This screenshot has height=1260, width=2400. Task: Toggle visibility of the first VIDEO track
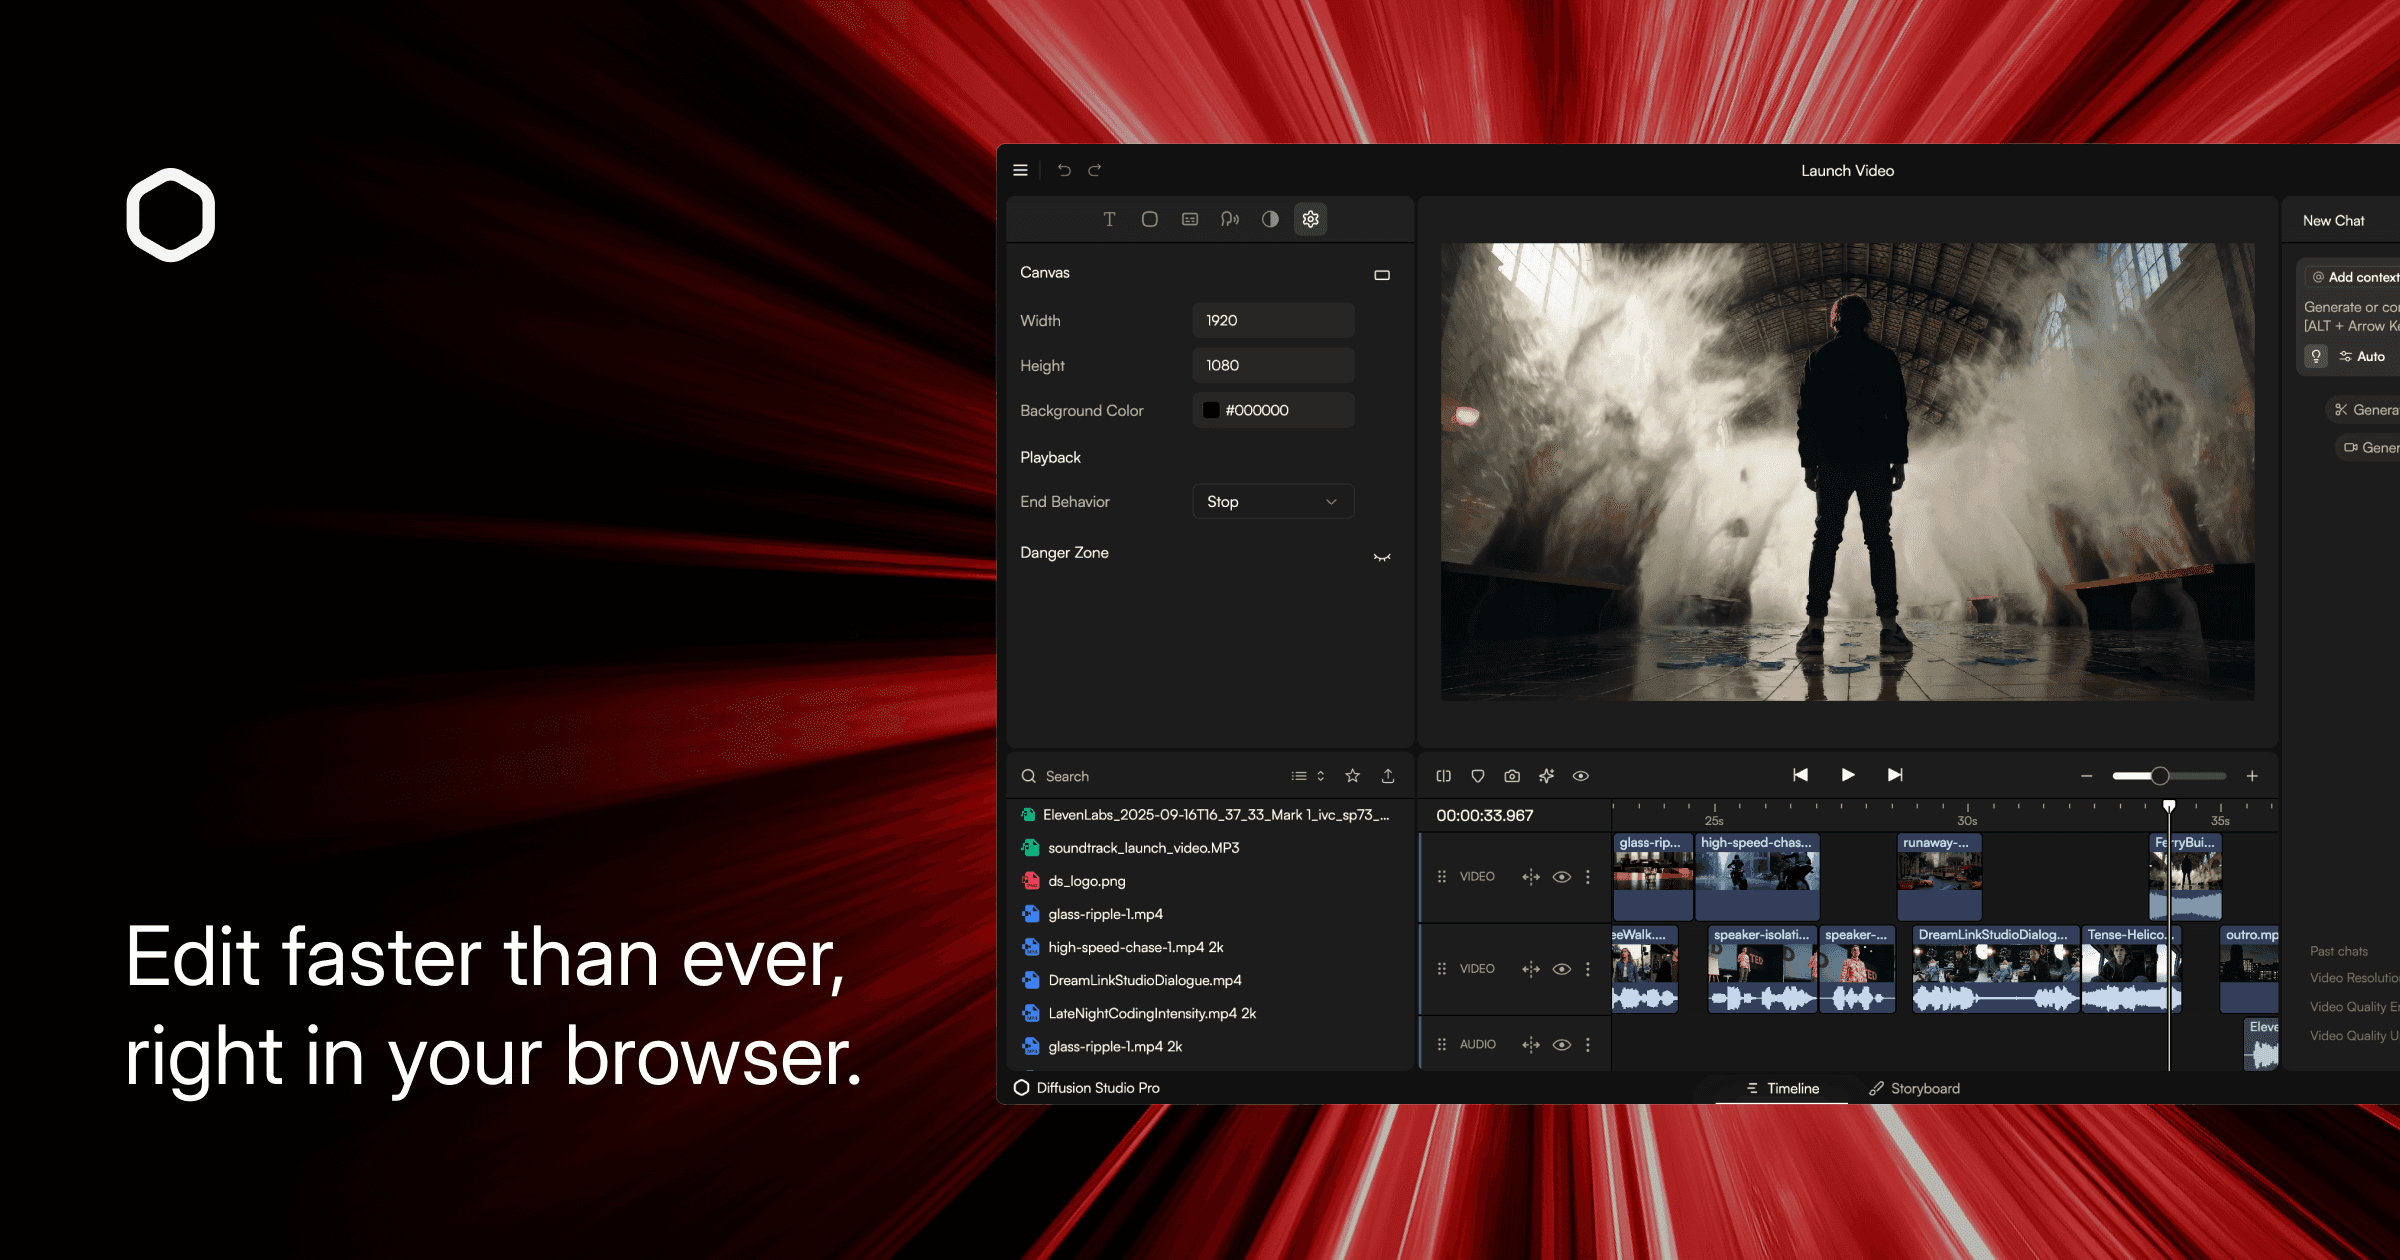click(1561, 877)
